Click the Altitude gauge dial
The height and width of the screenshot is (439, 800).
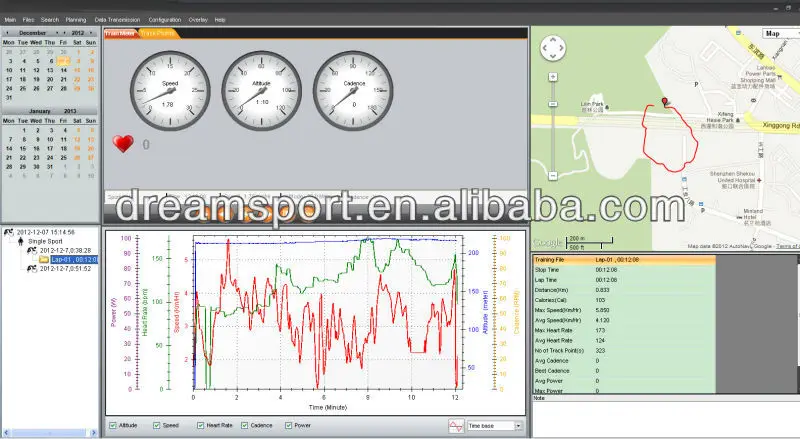point(261,91)
